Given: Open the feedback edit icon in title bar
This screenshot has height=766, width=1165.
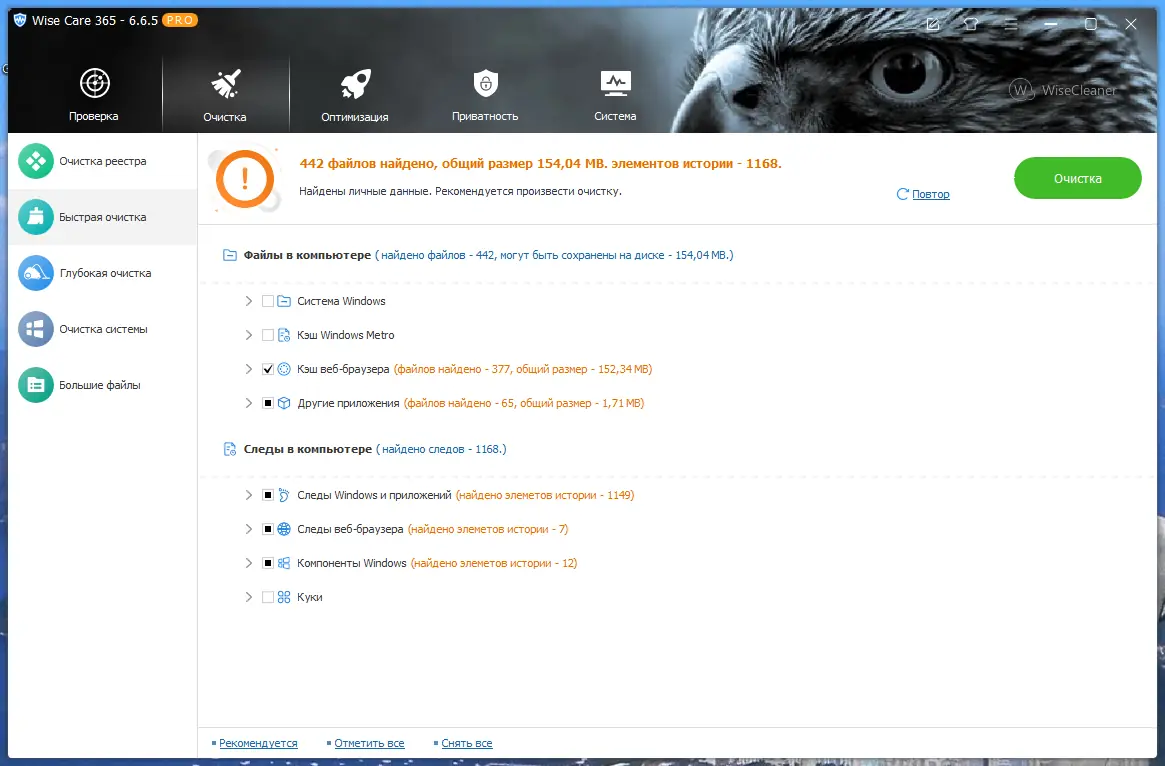Looking at the screenshot, I should (x=933, y=25).
